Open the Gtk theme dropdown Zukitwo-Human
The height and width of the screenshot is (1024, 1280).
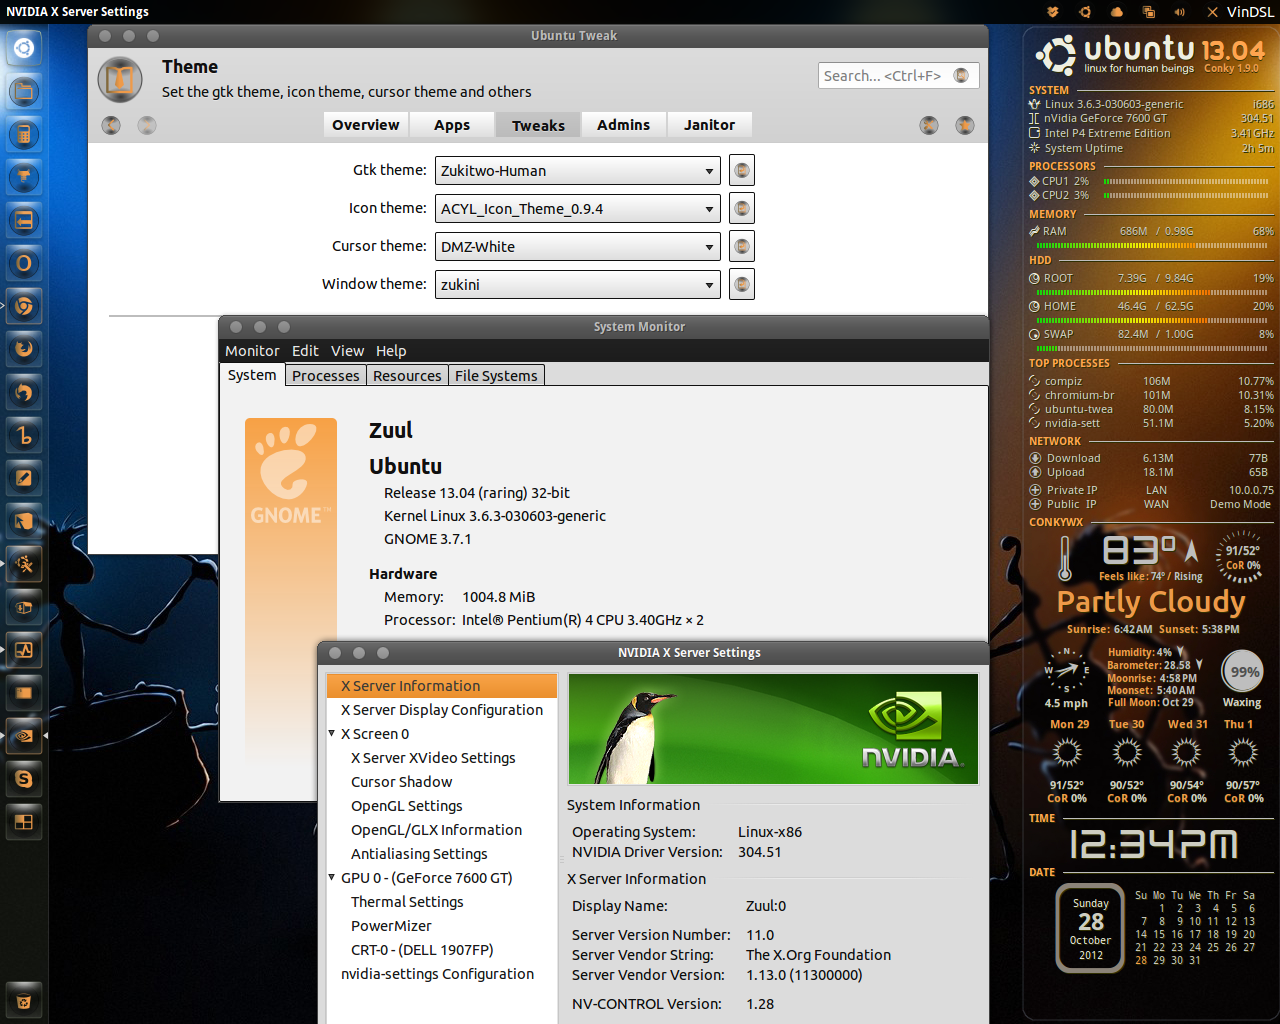tap(578, 171)
